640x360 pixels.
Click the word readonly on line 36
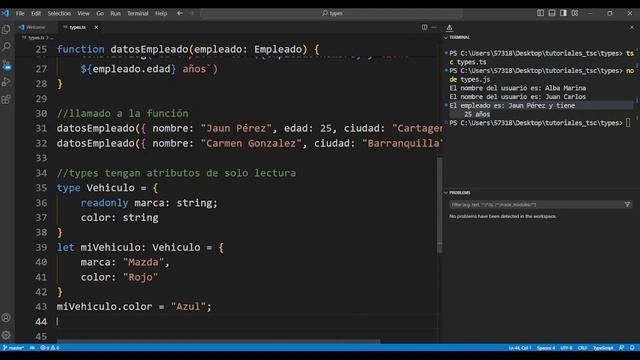(x=104, y=203)
